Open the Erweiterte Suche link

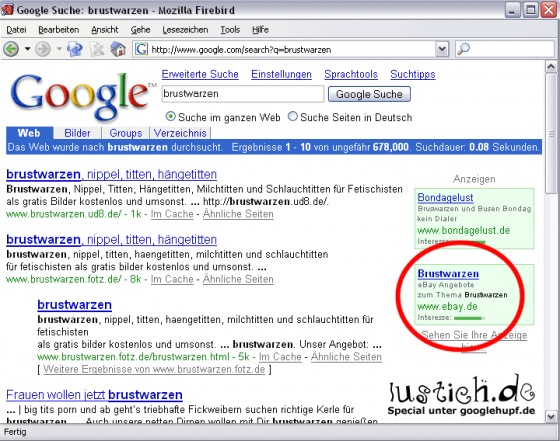tap(200, 74)
